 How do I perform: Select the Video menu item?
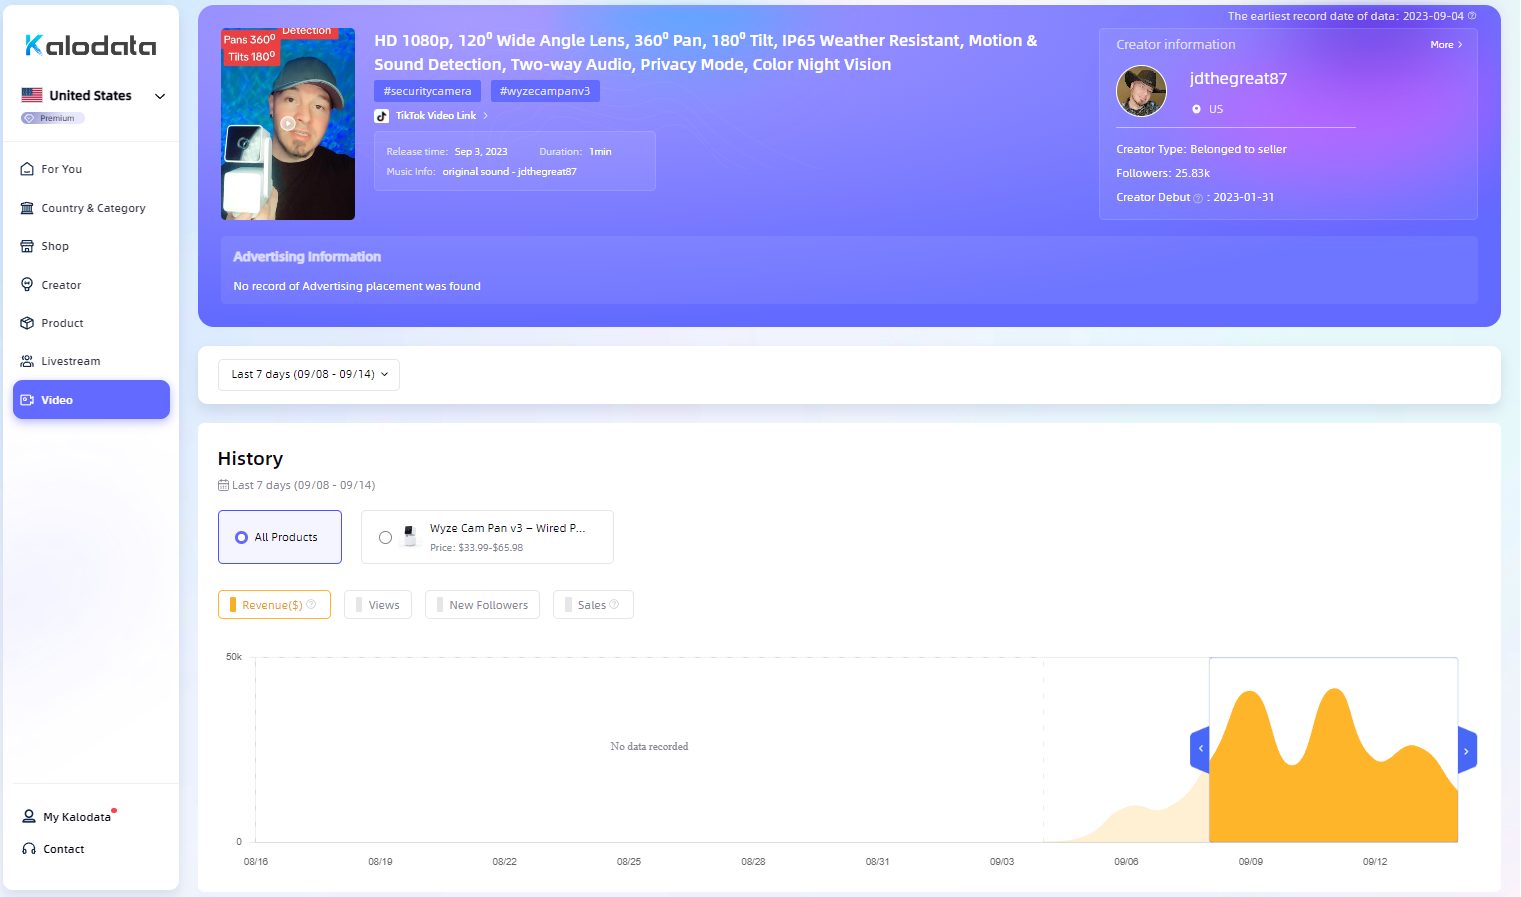[x=91, y=399]
